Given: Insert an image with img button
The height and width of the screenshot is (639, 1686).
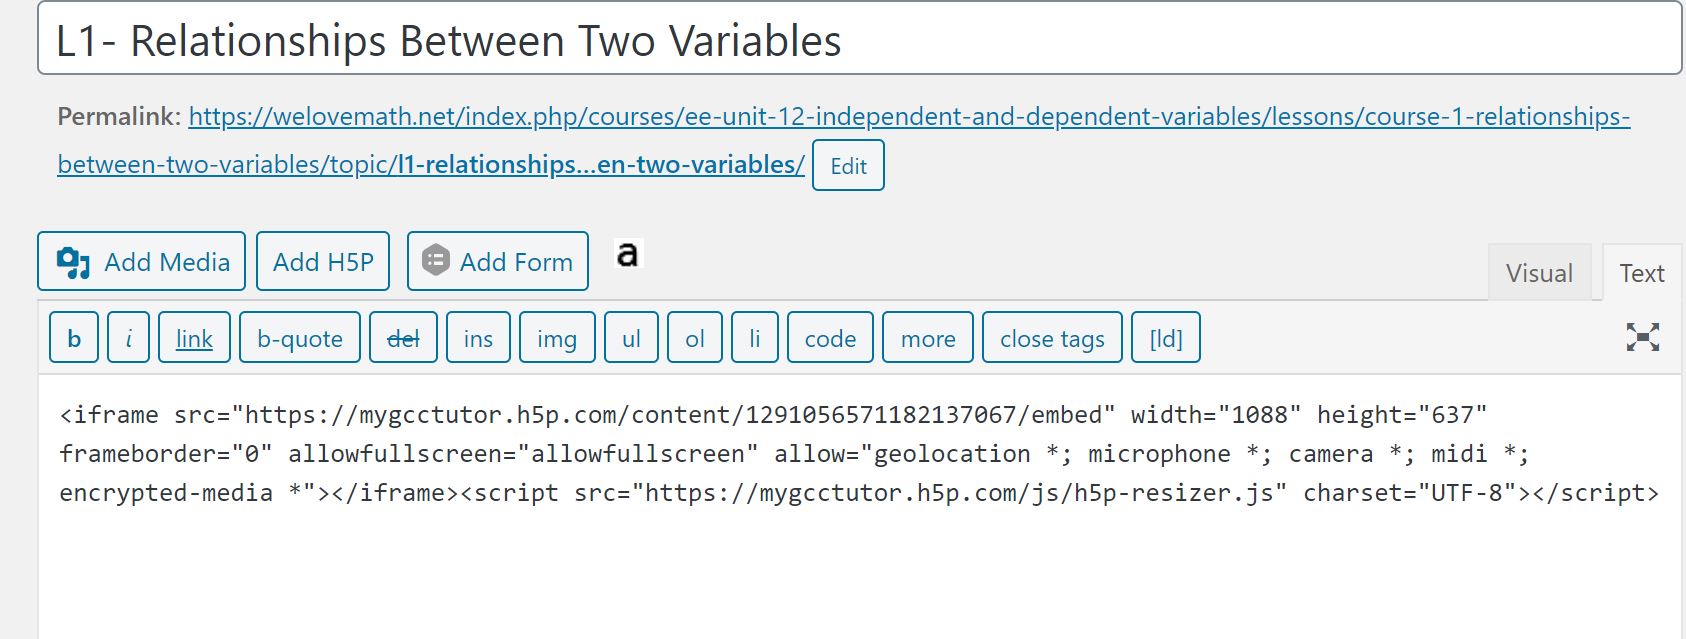Looking at the screenshot, I should [557, 338].
